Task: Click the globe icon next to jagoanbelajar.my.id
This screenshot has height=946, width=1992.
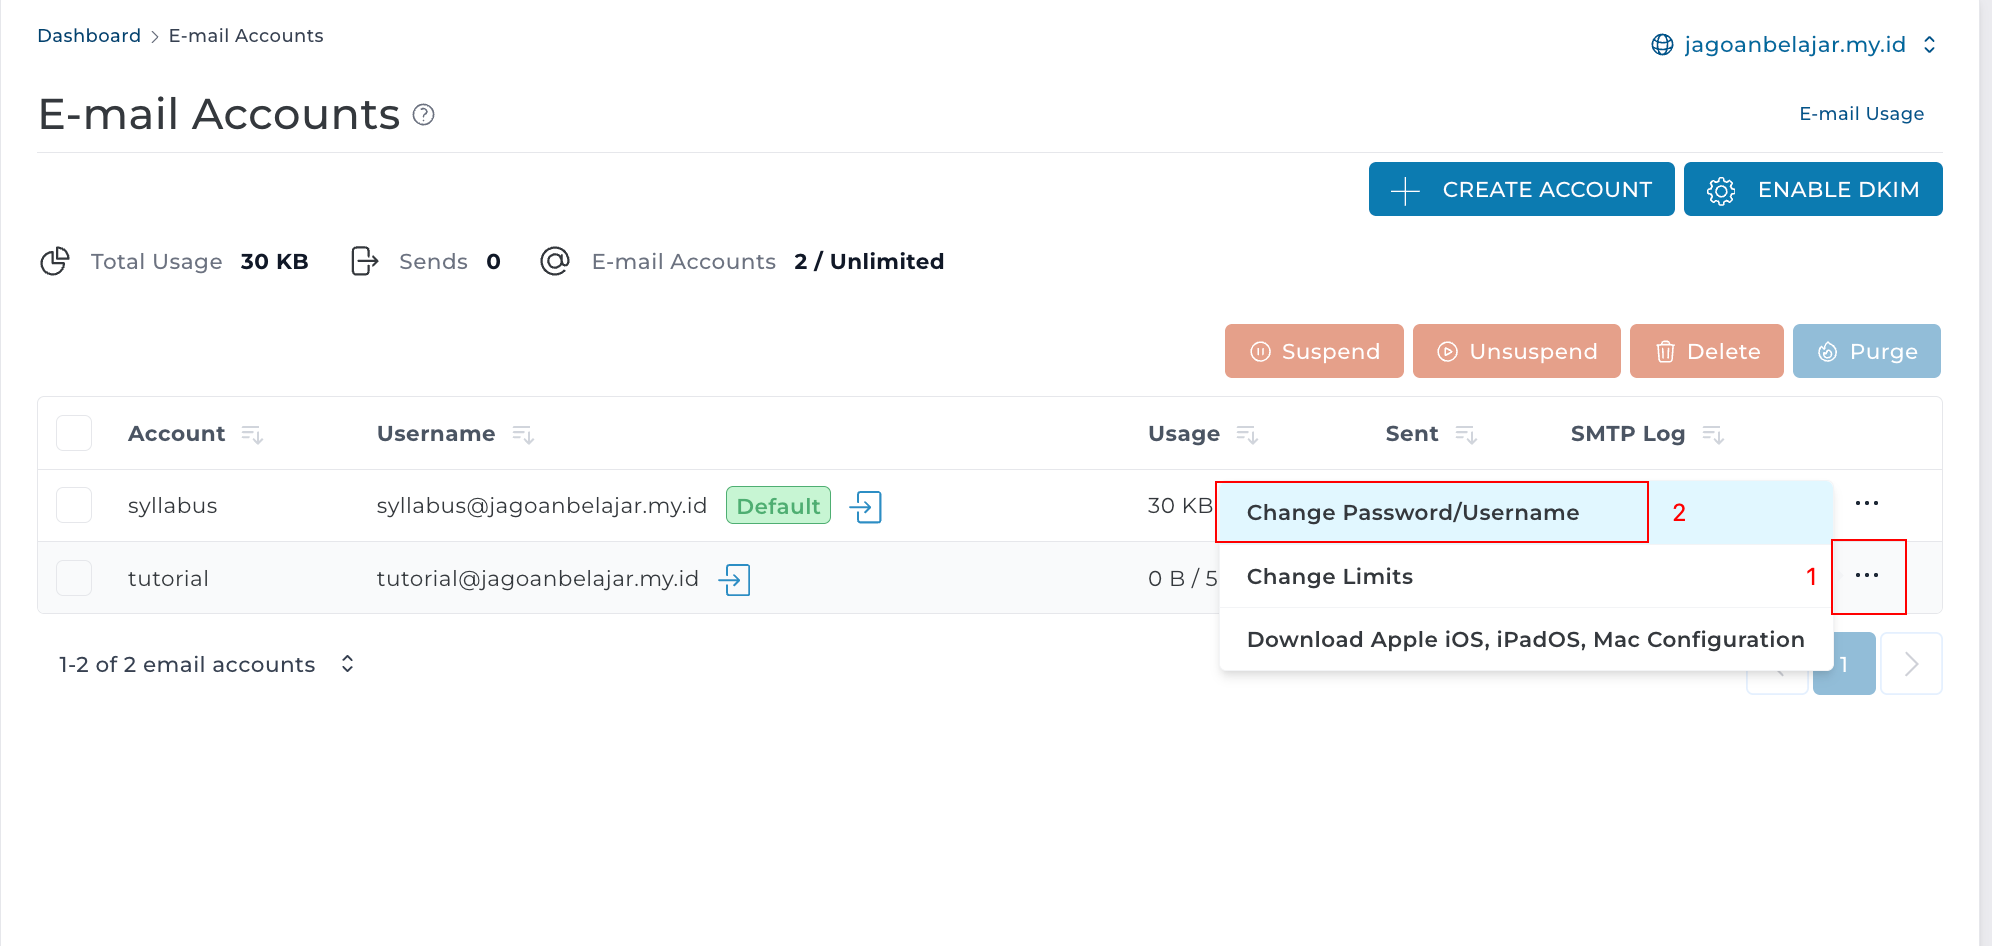Action: [1662, 45]
